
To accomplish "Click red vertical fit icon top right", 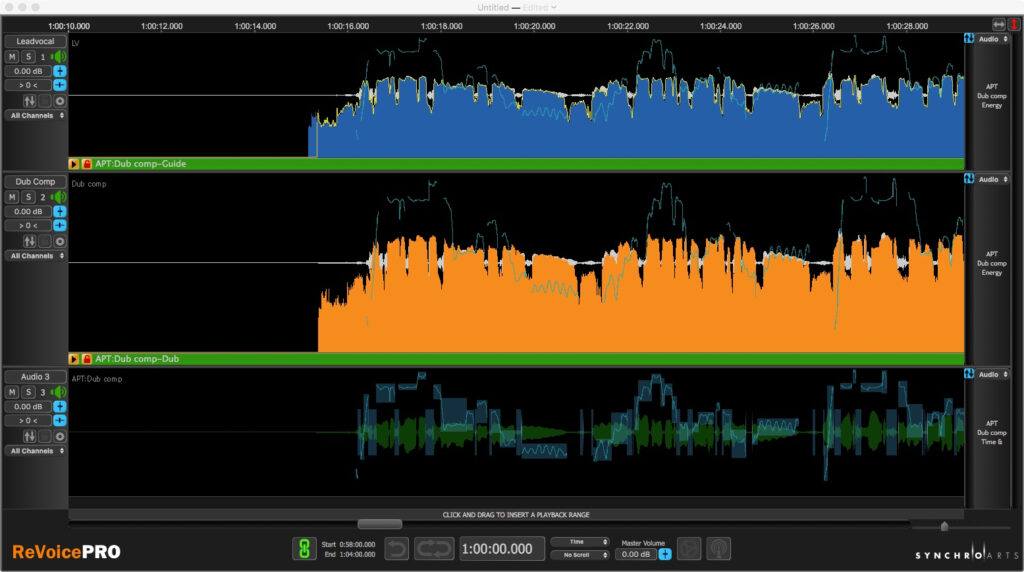I will pos(1014,25).
